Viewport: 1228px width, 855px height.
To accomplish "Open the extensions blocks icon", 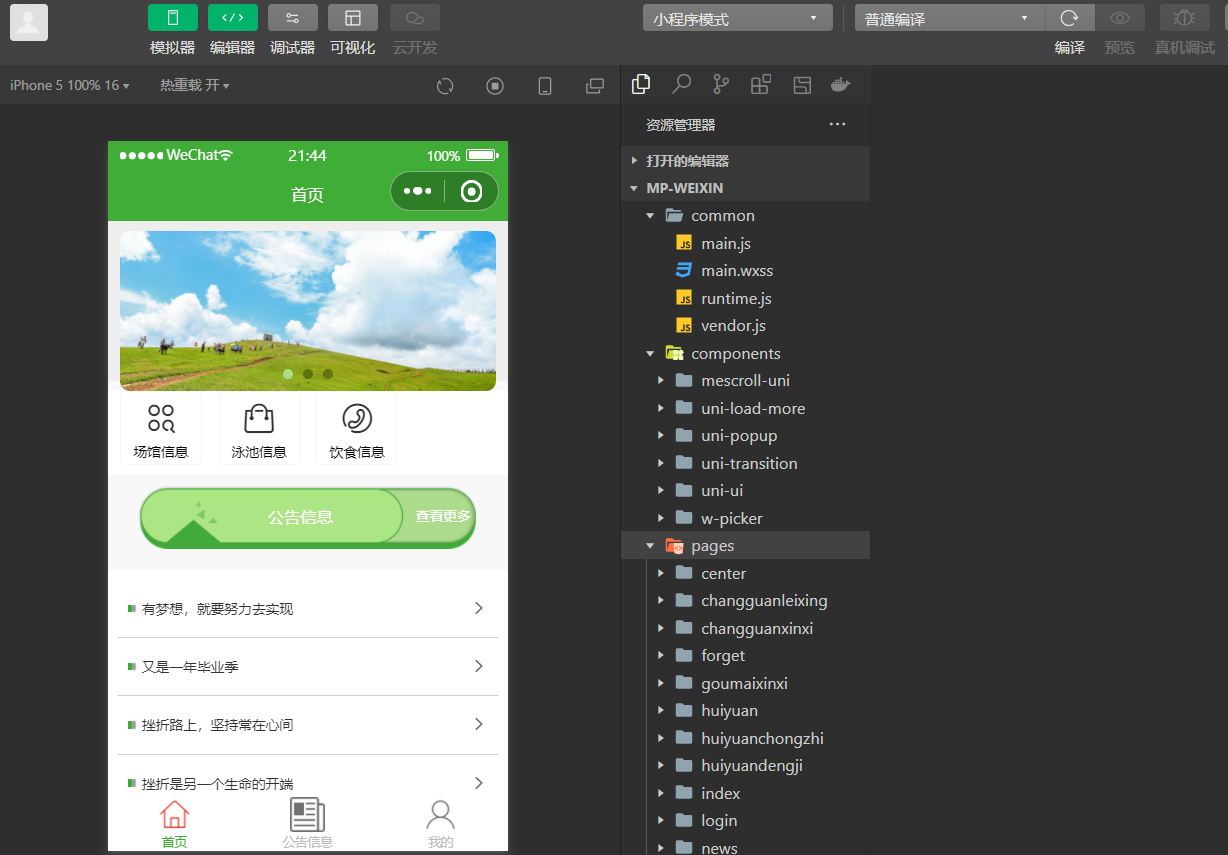I will (761, 85).
